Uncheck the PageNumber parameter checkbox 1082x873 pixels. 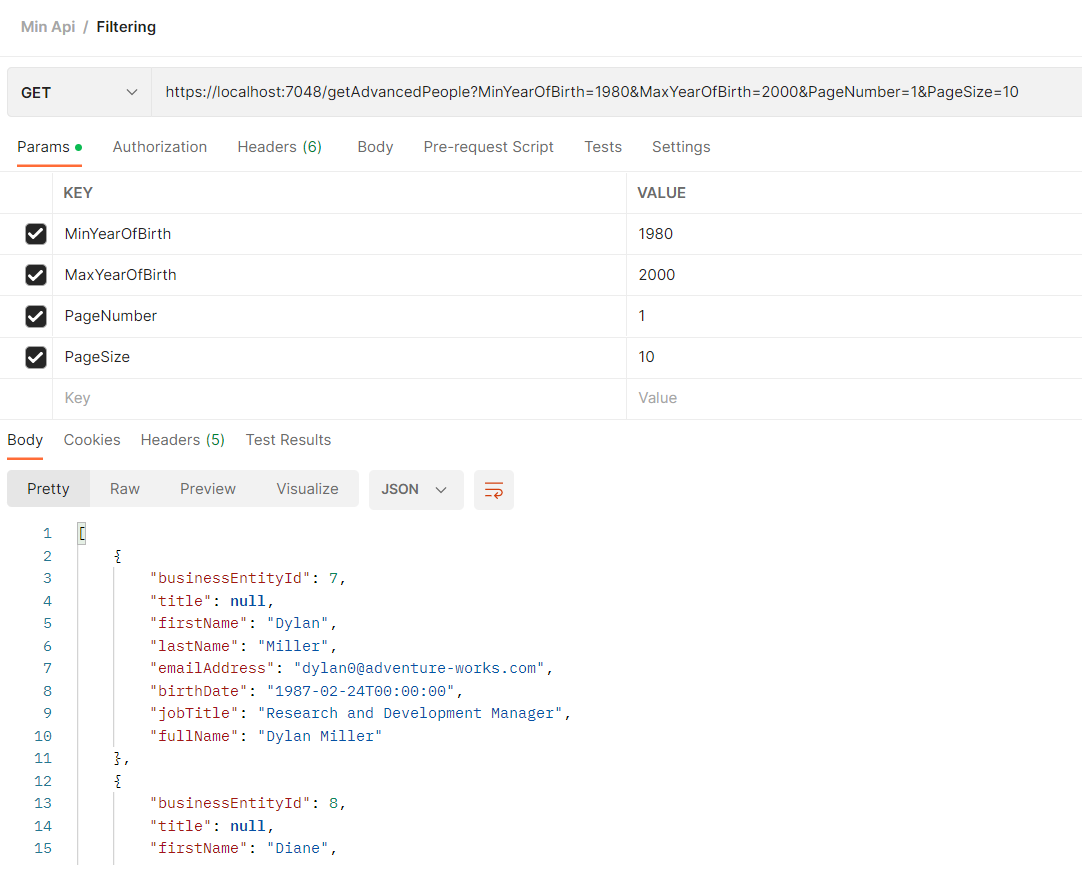[x=36, y=316]
